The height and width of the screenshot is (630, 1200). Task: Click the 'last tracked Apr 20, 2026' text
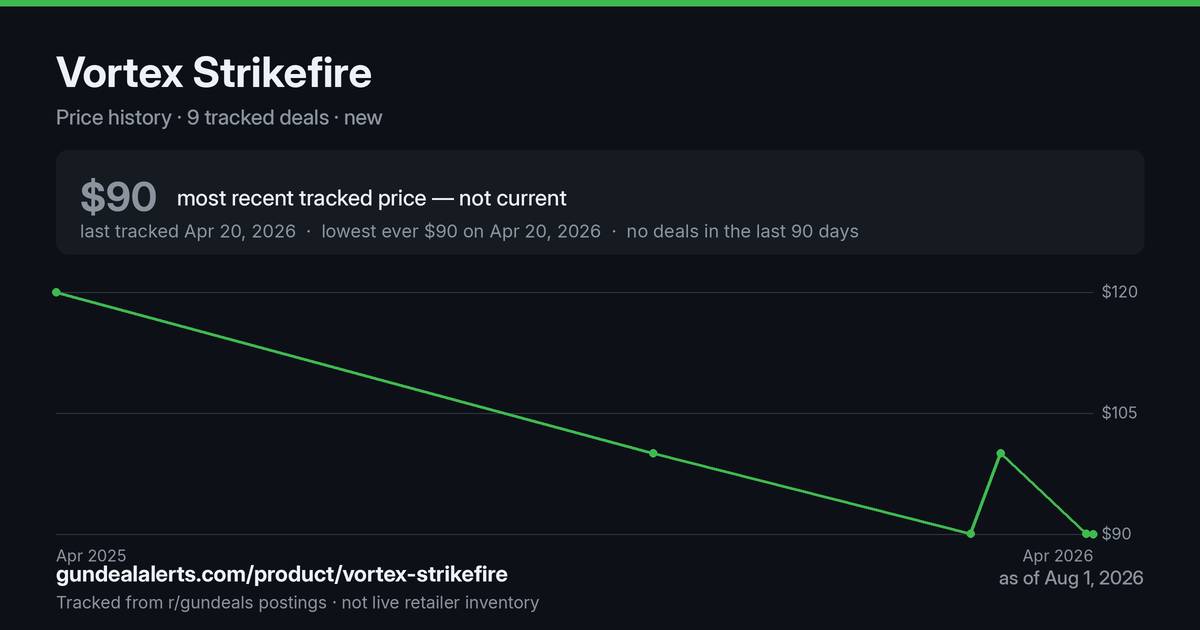(188, 231)
